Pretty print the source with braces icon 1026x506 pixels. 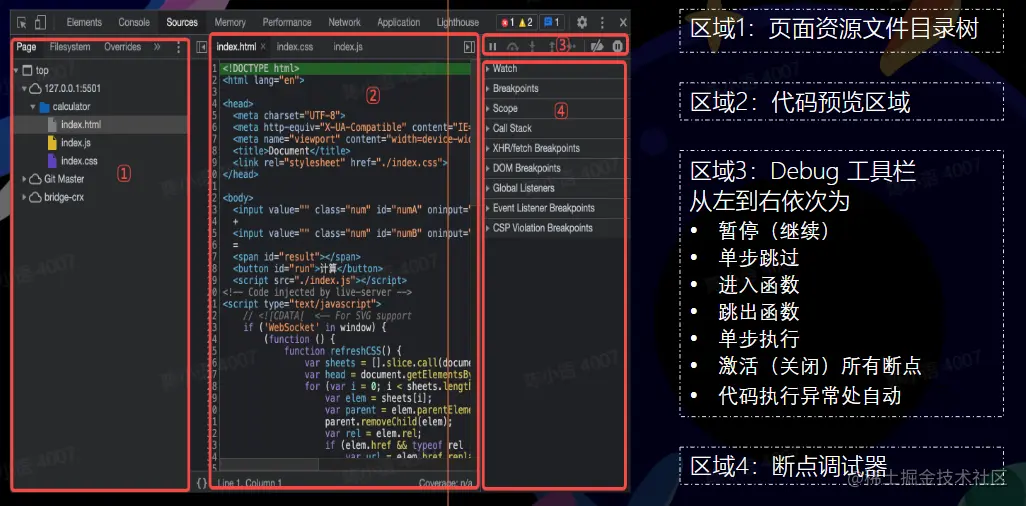coord(202,483)
